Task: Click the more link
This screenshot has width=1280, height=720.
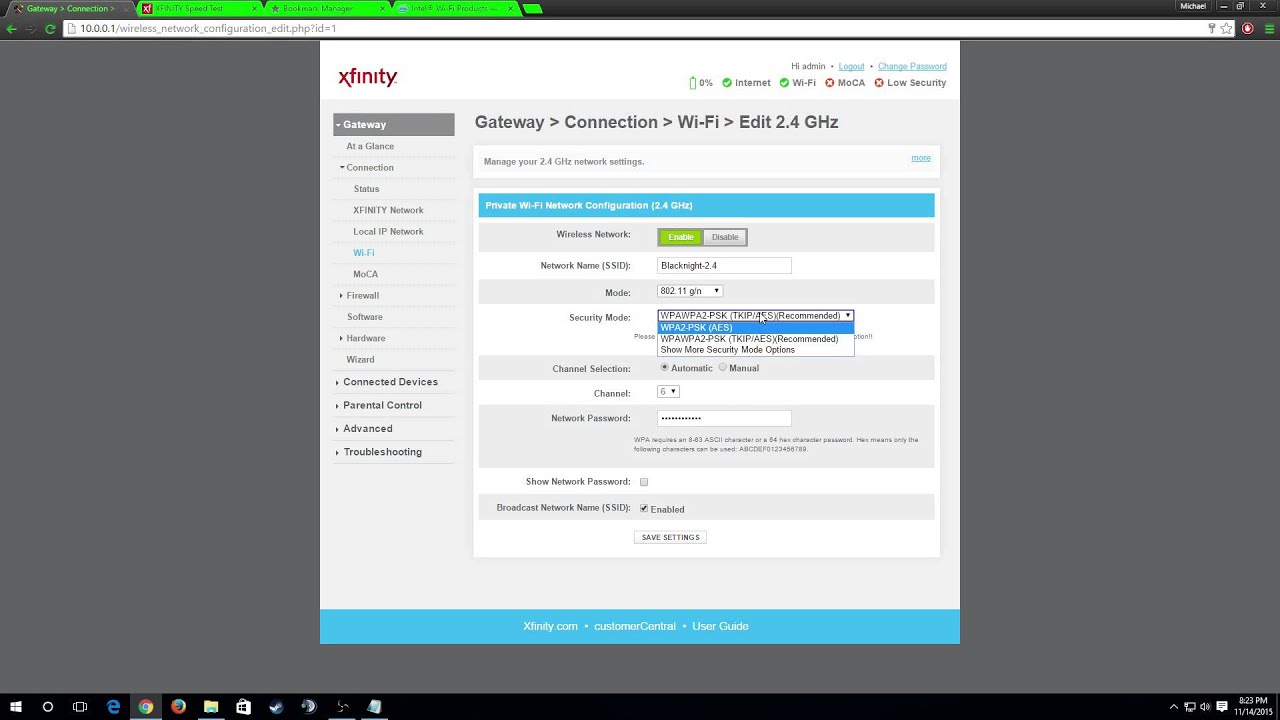Action: [x=921, y=158]
